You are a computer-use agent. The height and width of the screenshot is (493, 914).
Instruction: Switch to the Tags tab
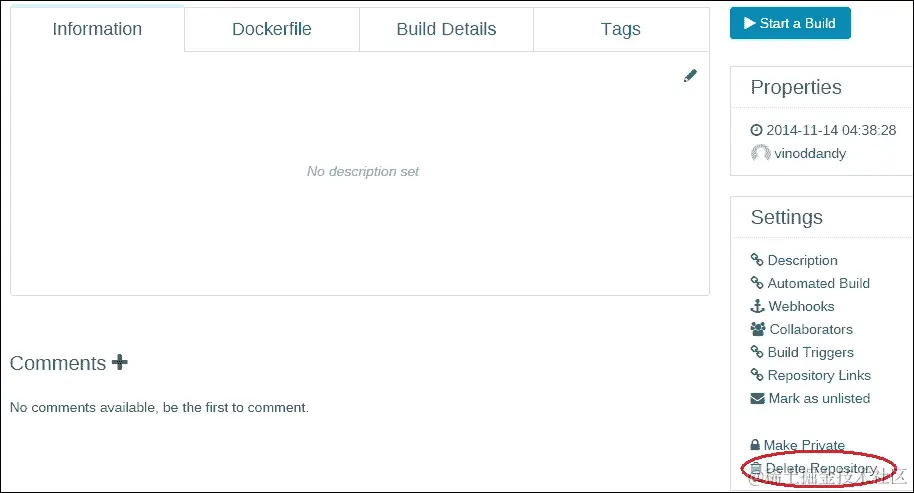coord(621,29)
